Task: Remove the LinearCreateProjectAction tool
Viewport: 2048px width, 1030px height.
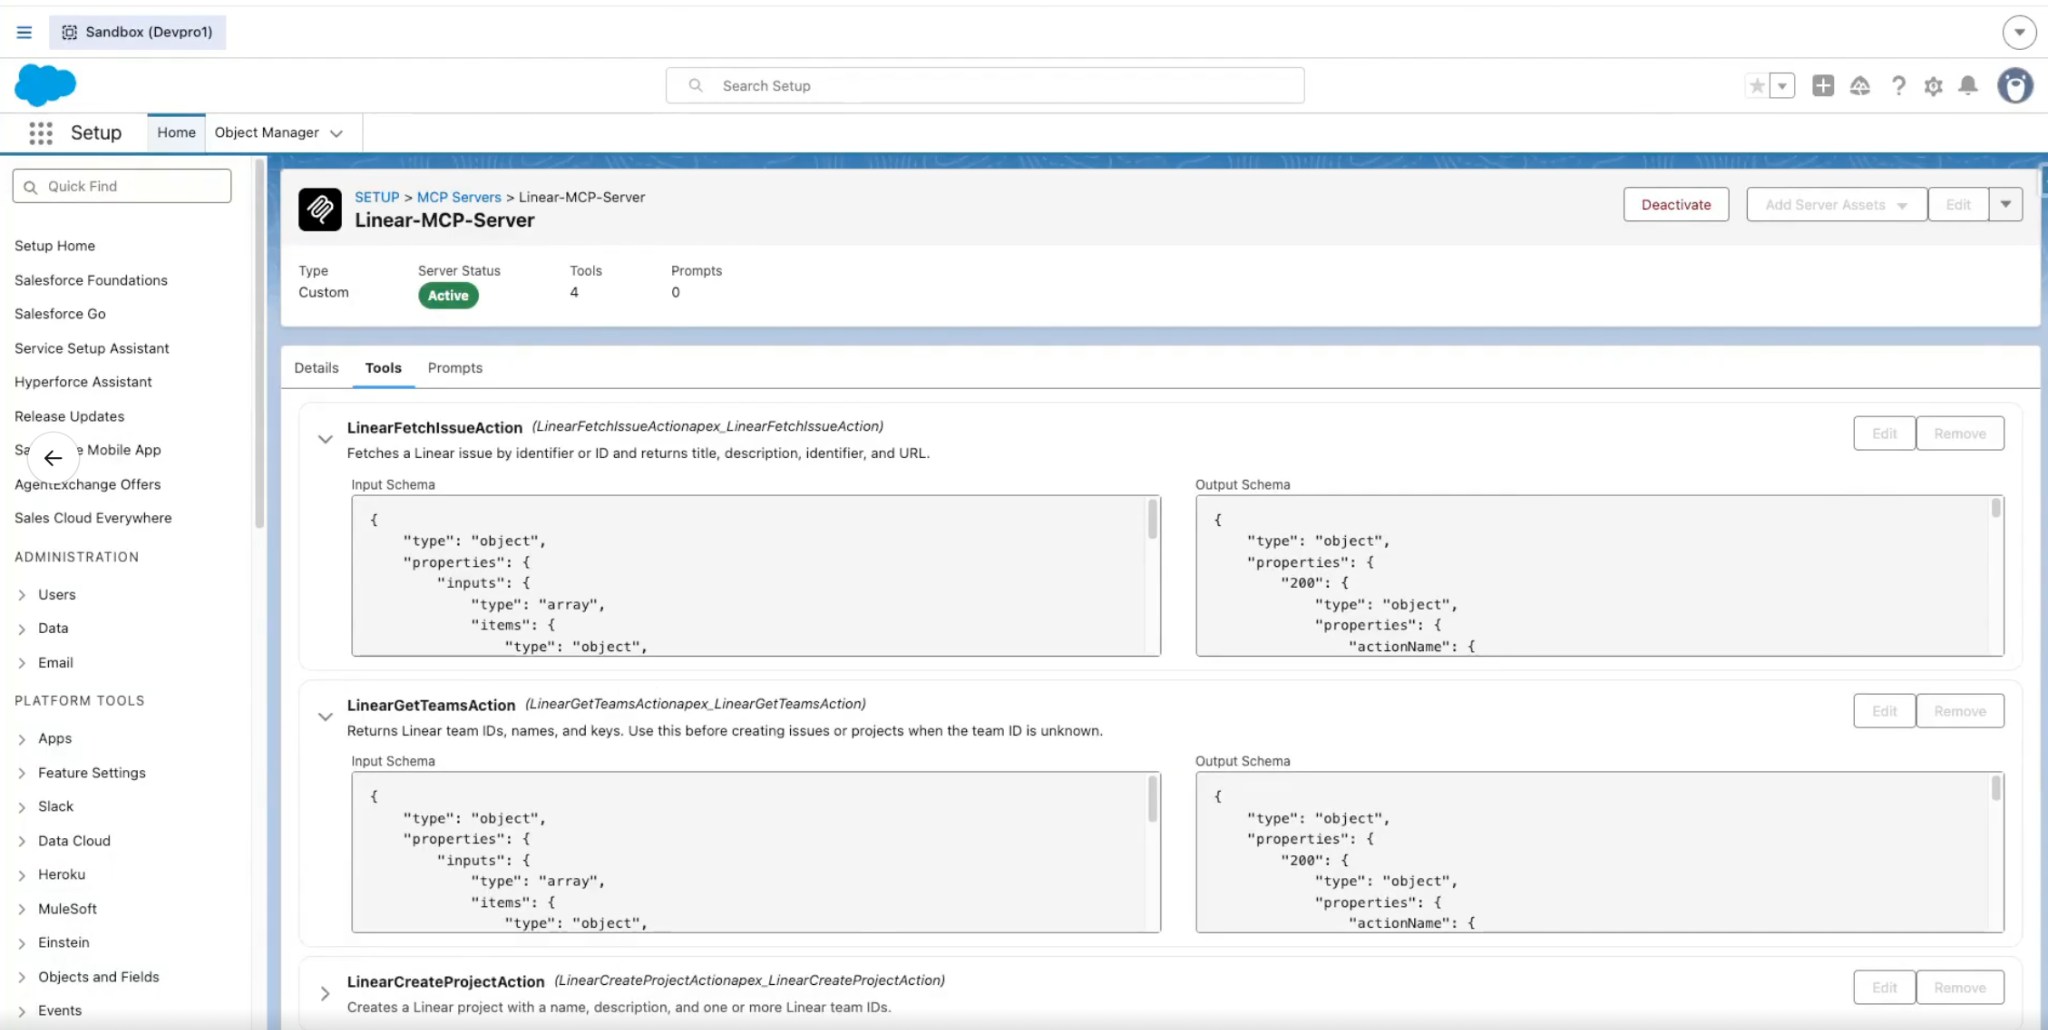Action: coord(1960,987)
